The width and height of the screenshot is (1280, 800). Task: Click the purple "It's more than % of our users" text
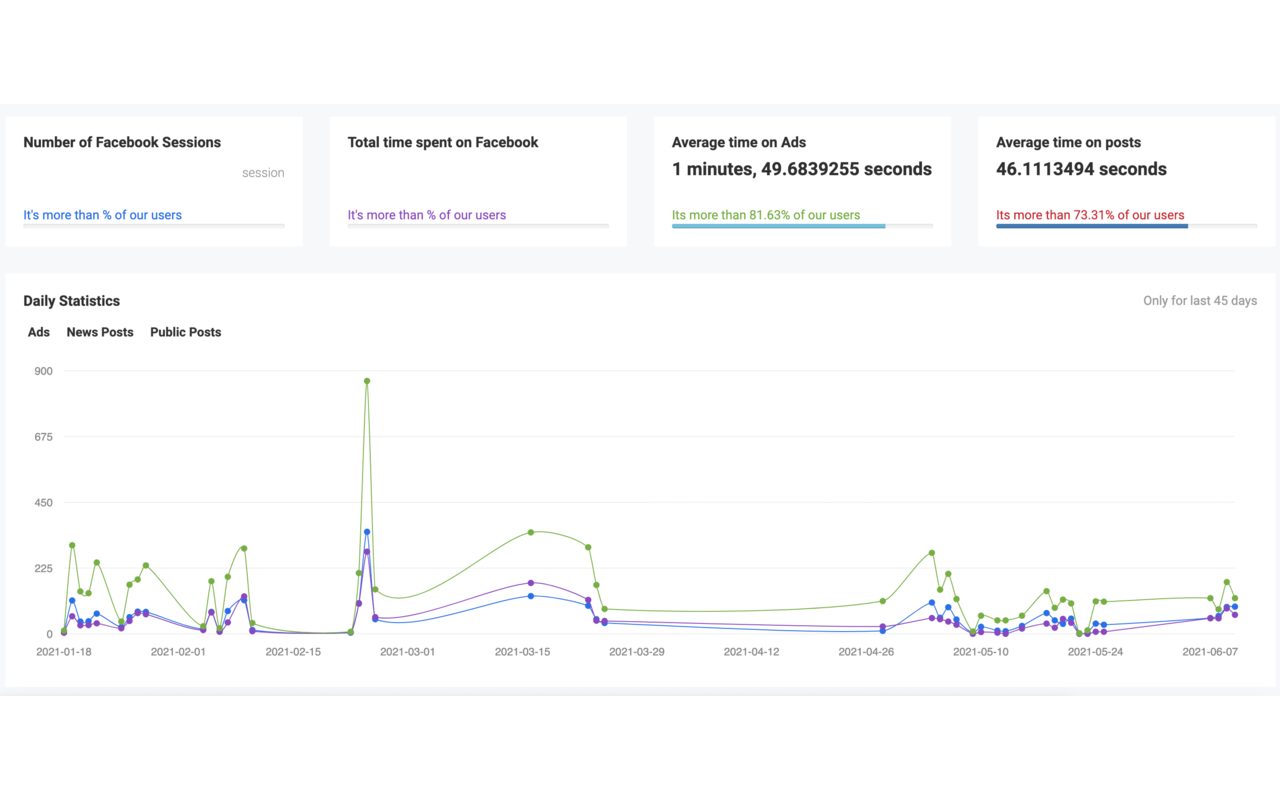(x=427, y=215)
